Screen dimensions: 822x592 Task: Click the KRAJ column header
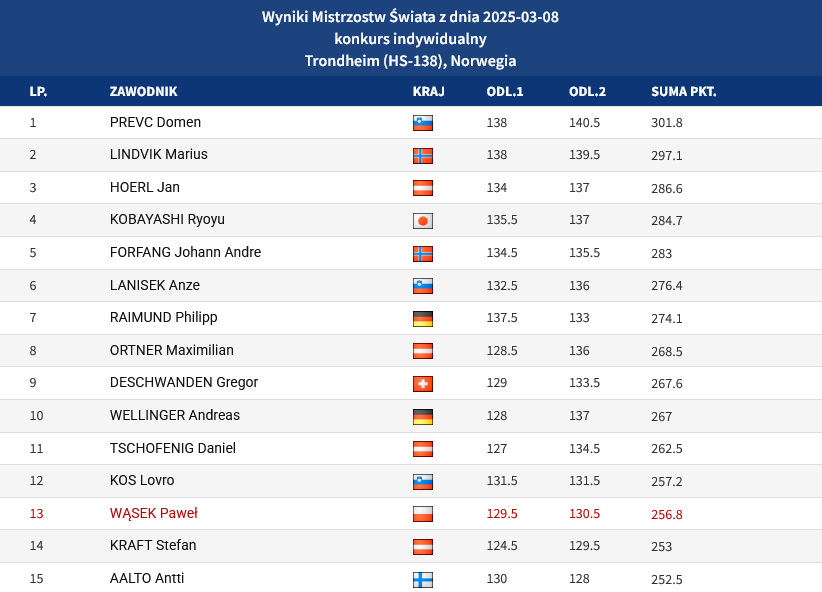(x=428, y=91)
